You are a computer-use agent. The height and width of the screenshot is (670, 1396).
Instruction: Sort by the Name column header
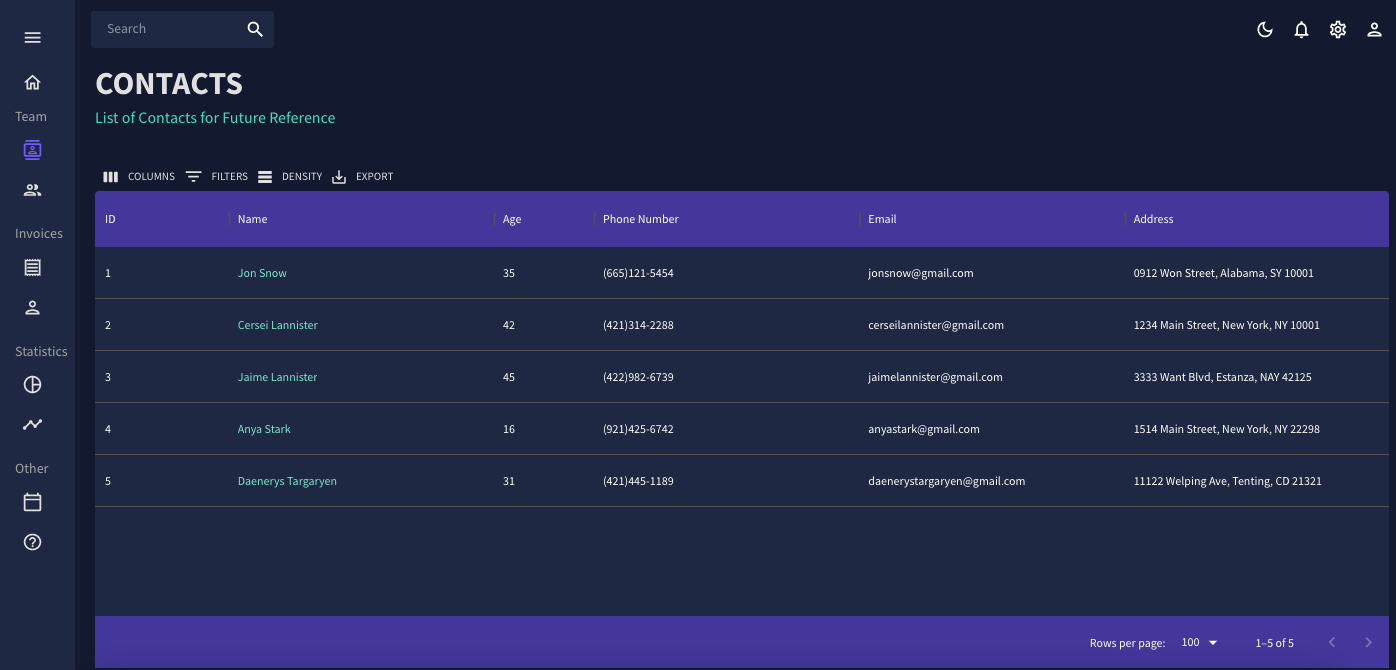click(x=252, y=219)
